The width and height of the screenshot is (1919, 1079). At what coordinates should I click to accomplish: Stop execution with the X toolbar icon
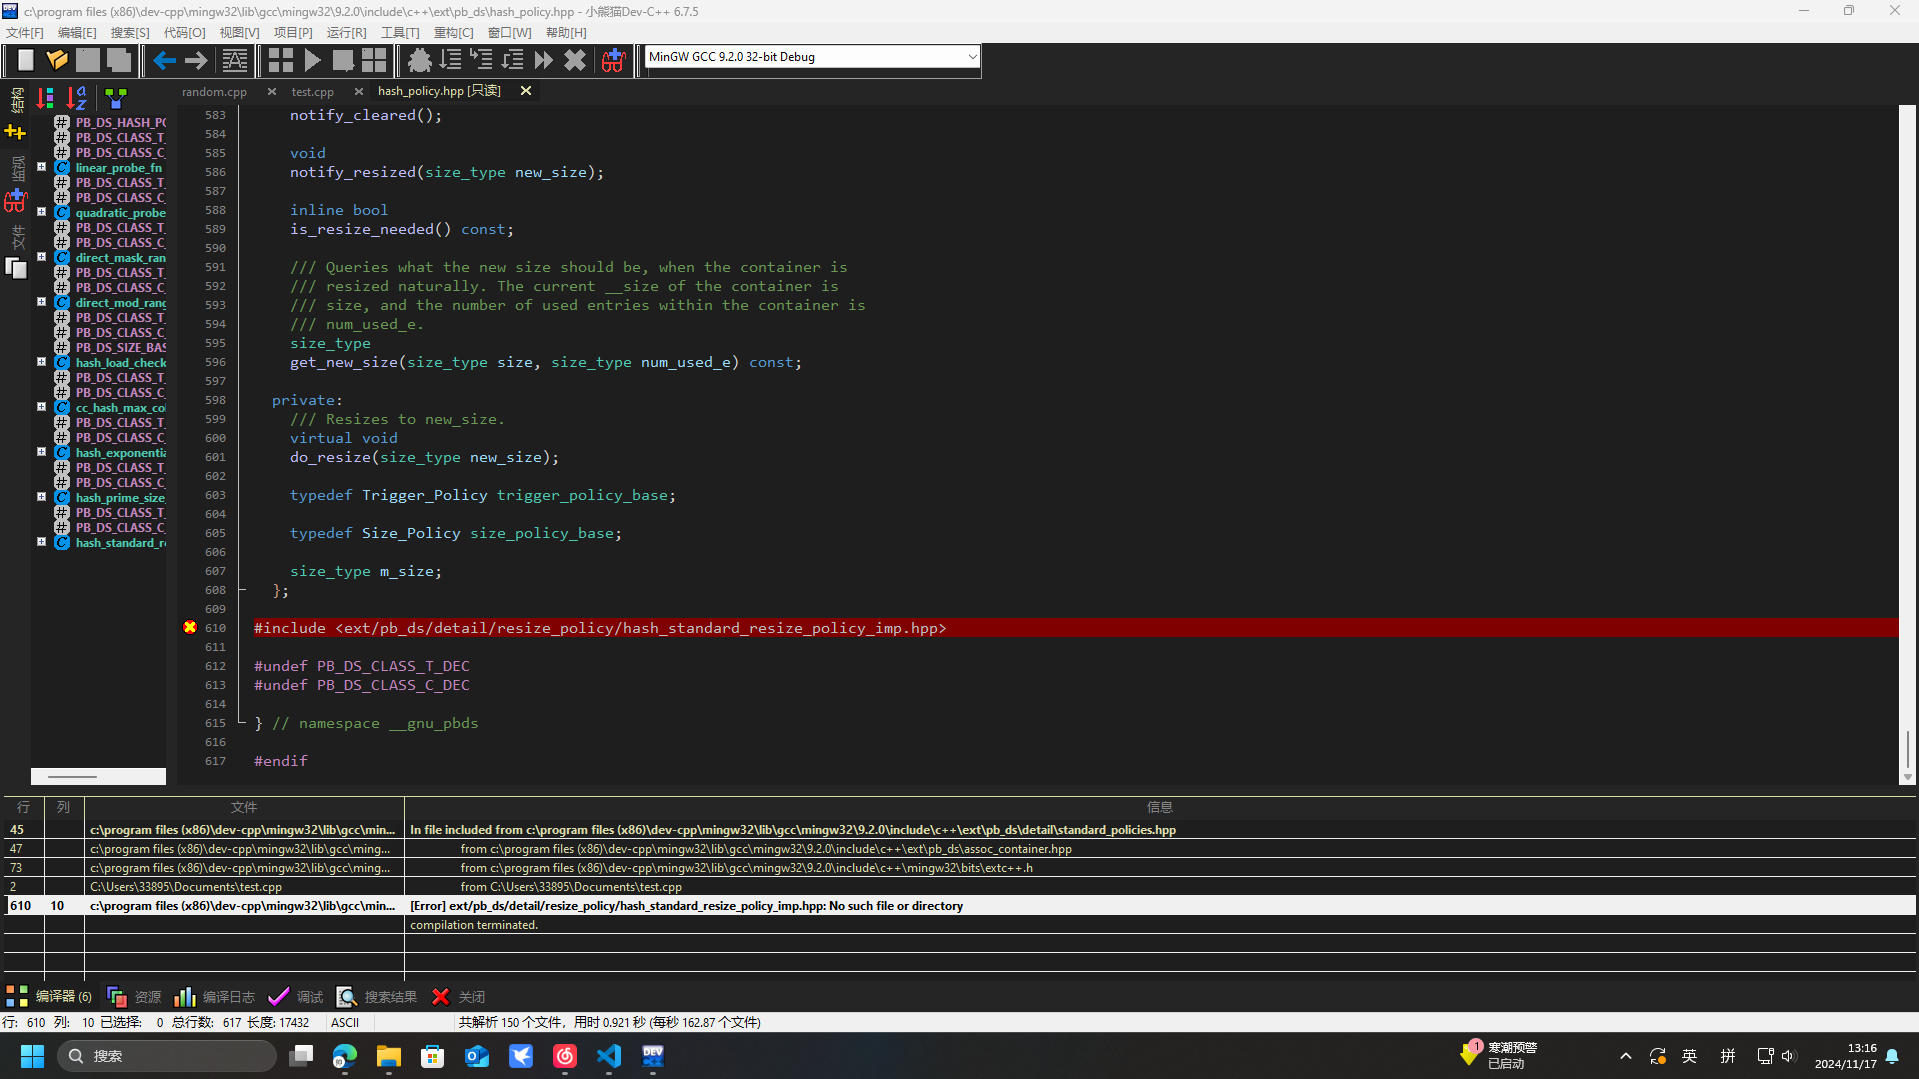574,60
